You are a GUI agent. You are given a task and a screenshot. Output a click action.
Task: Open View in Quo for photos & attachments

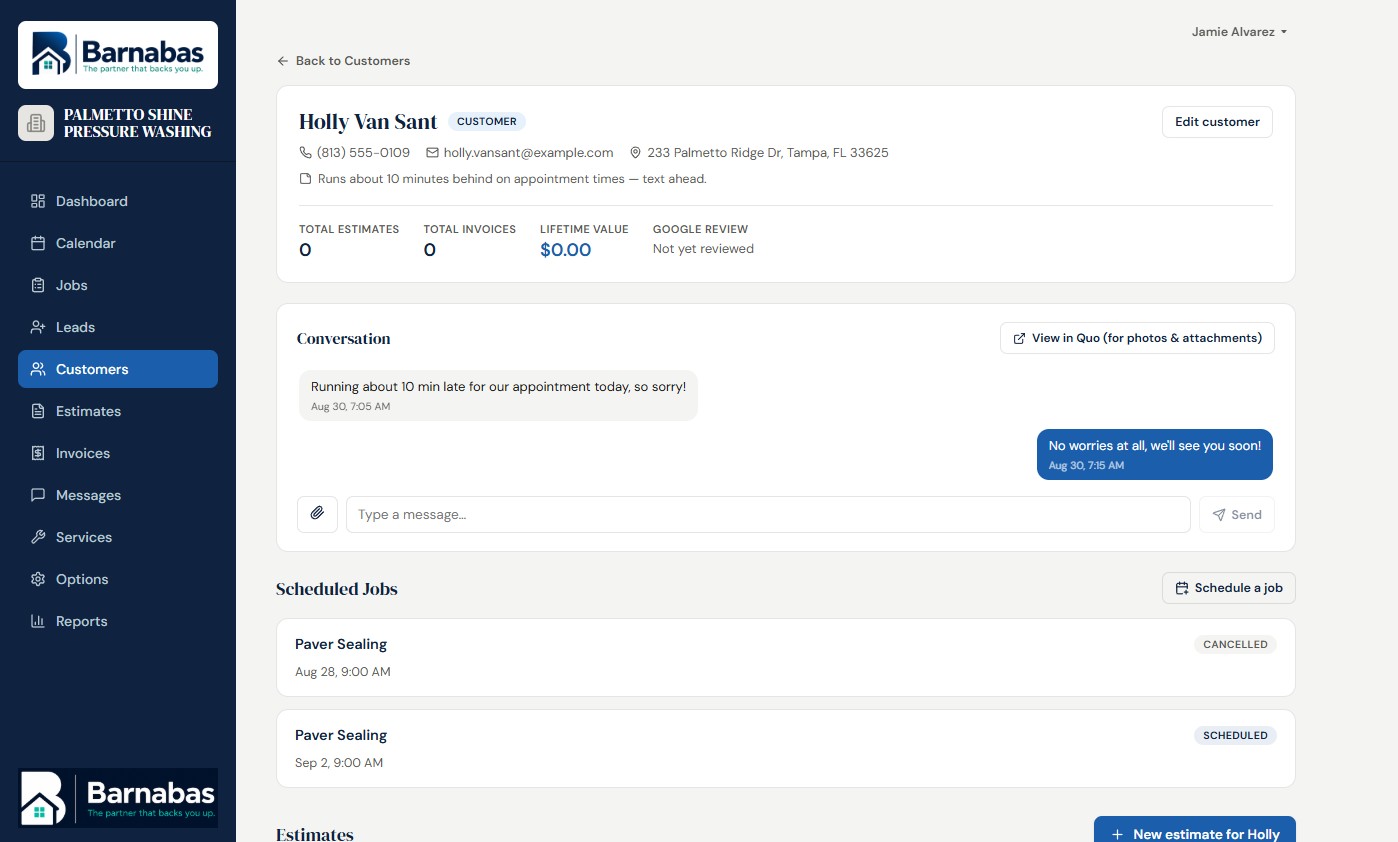point(1137,338)
